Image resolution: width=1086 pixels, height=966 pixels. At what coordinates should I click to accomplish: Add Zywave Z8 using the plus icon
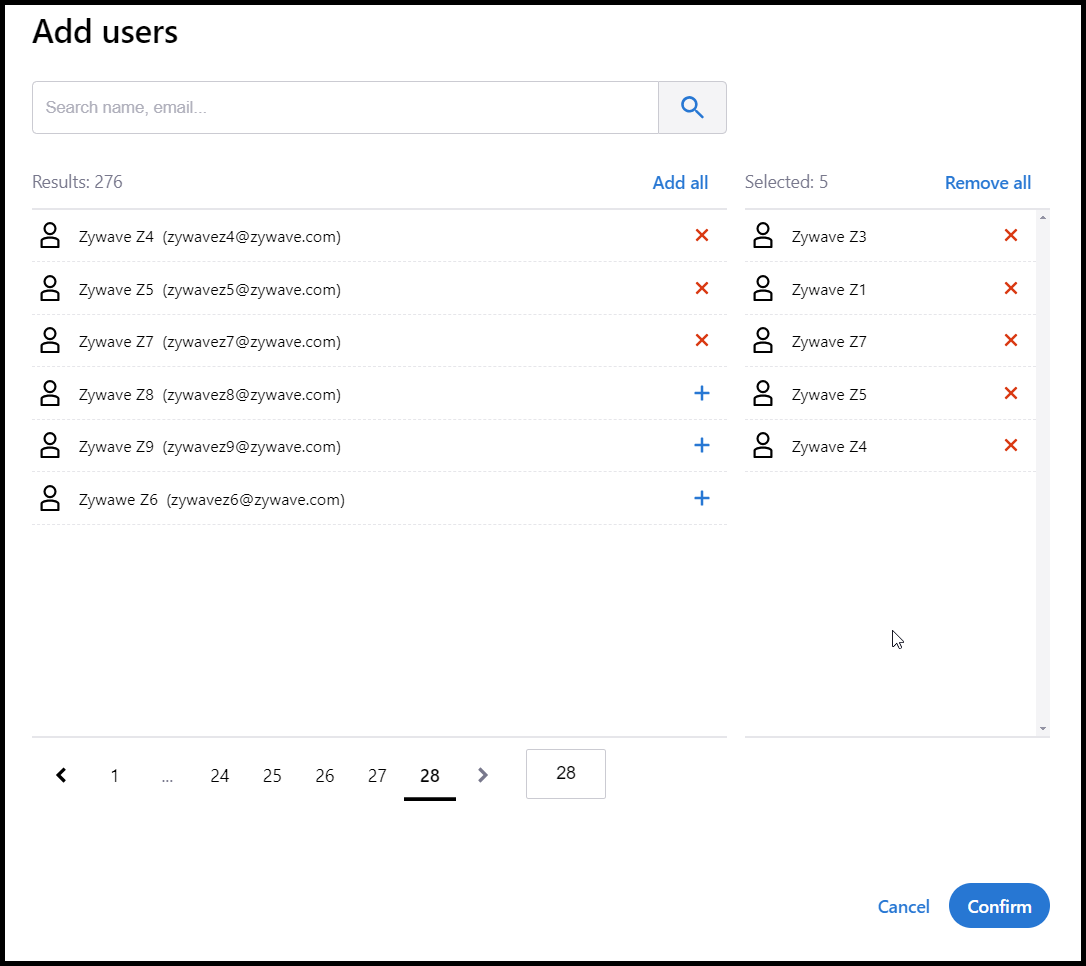(x=701, y=393)
